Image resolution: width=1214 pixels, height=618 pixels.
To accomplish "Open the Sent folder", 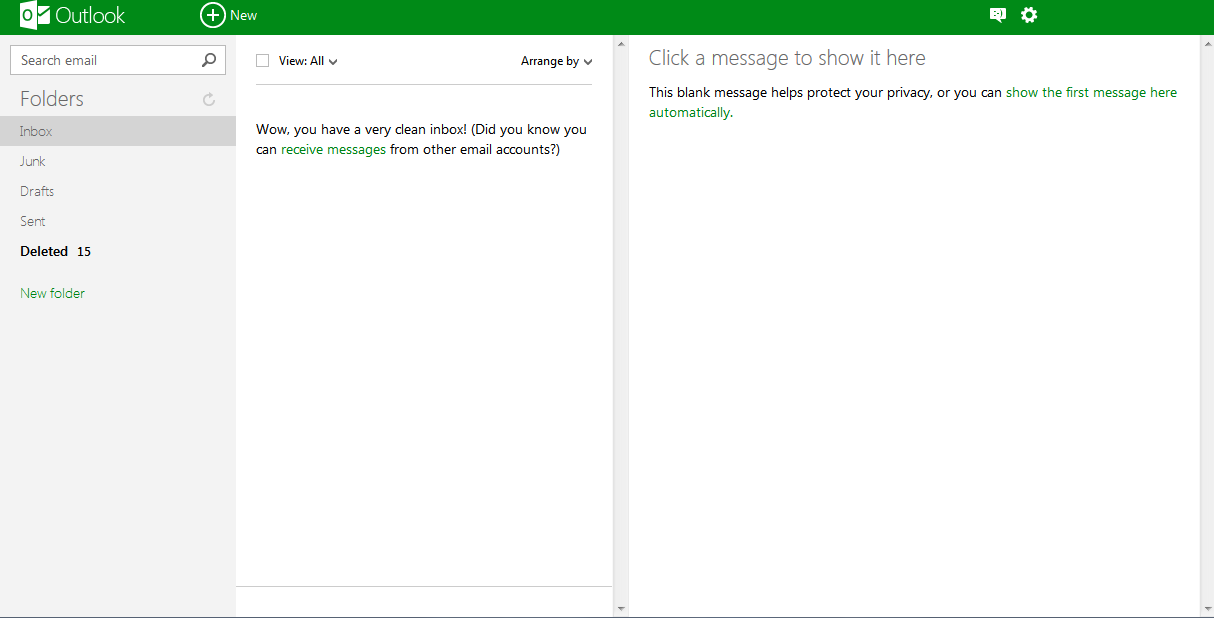I will (x=31, y=221).
